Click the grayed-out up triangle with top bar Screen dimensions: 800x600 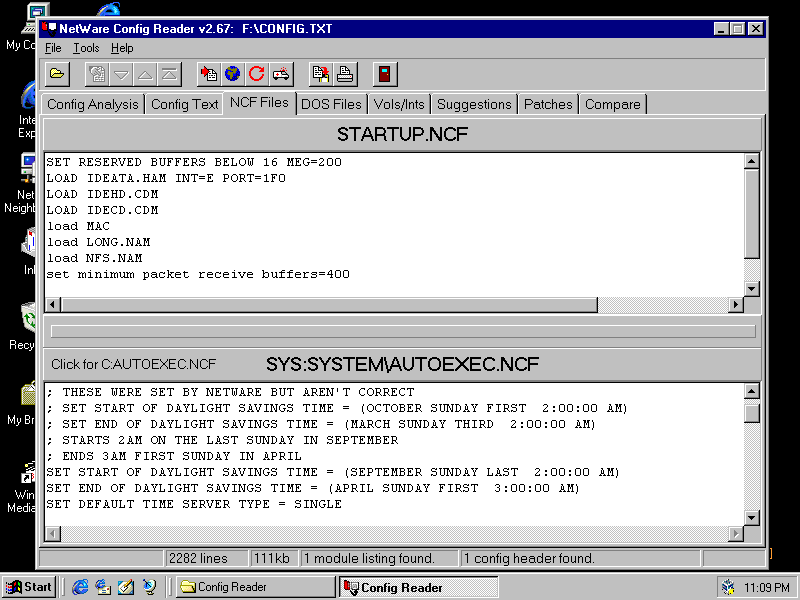[x=170, y=74]
